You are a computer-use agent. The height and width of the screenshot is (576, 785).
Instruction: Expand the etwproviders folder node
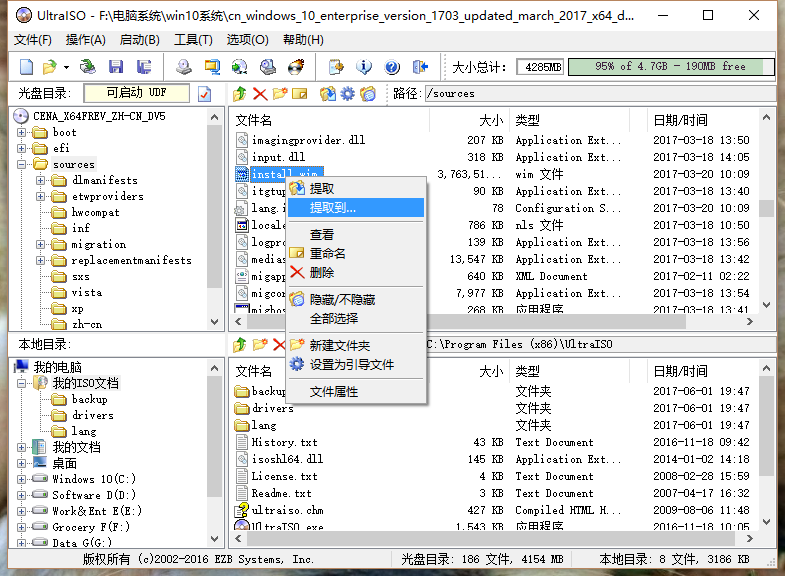[x=41, y=197]
